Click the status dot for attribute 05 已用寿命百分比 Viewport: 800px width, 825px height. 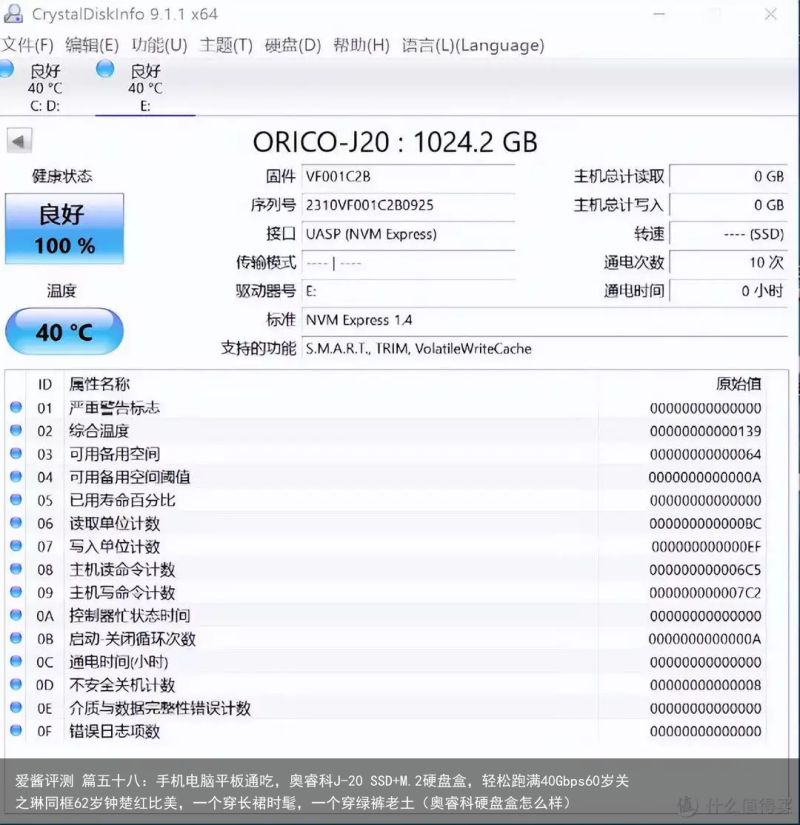click(x=16, y=500)
